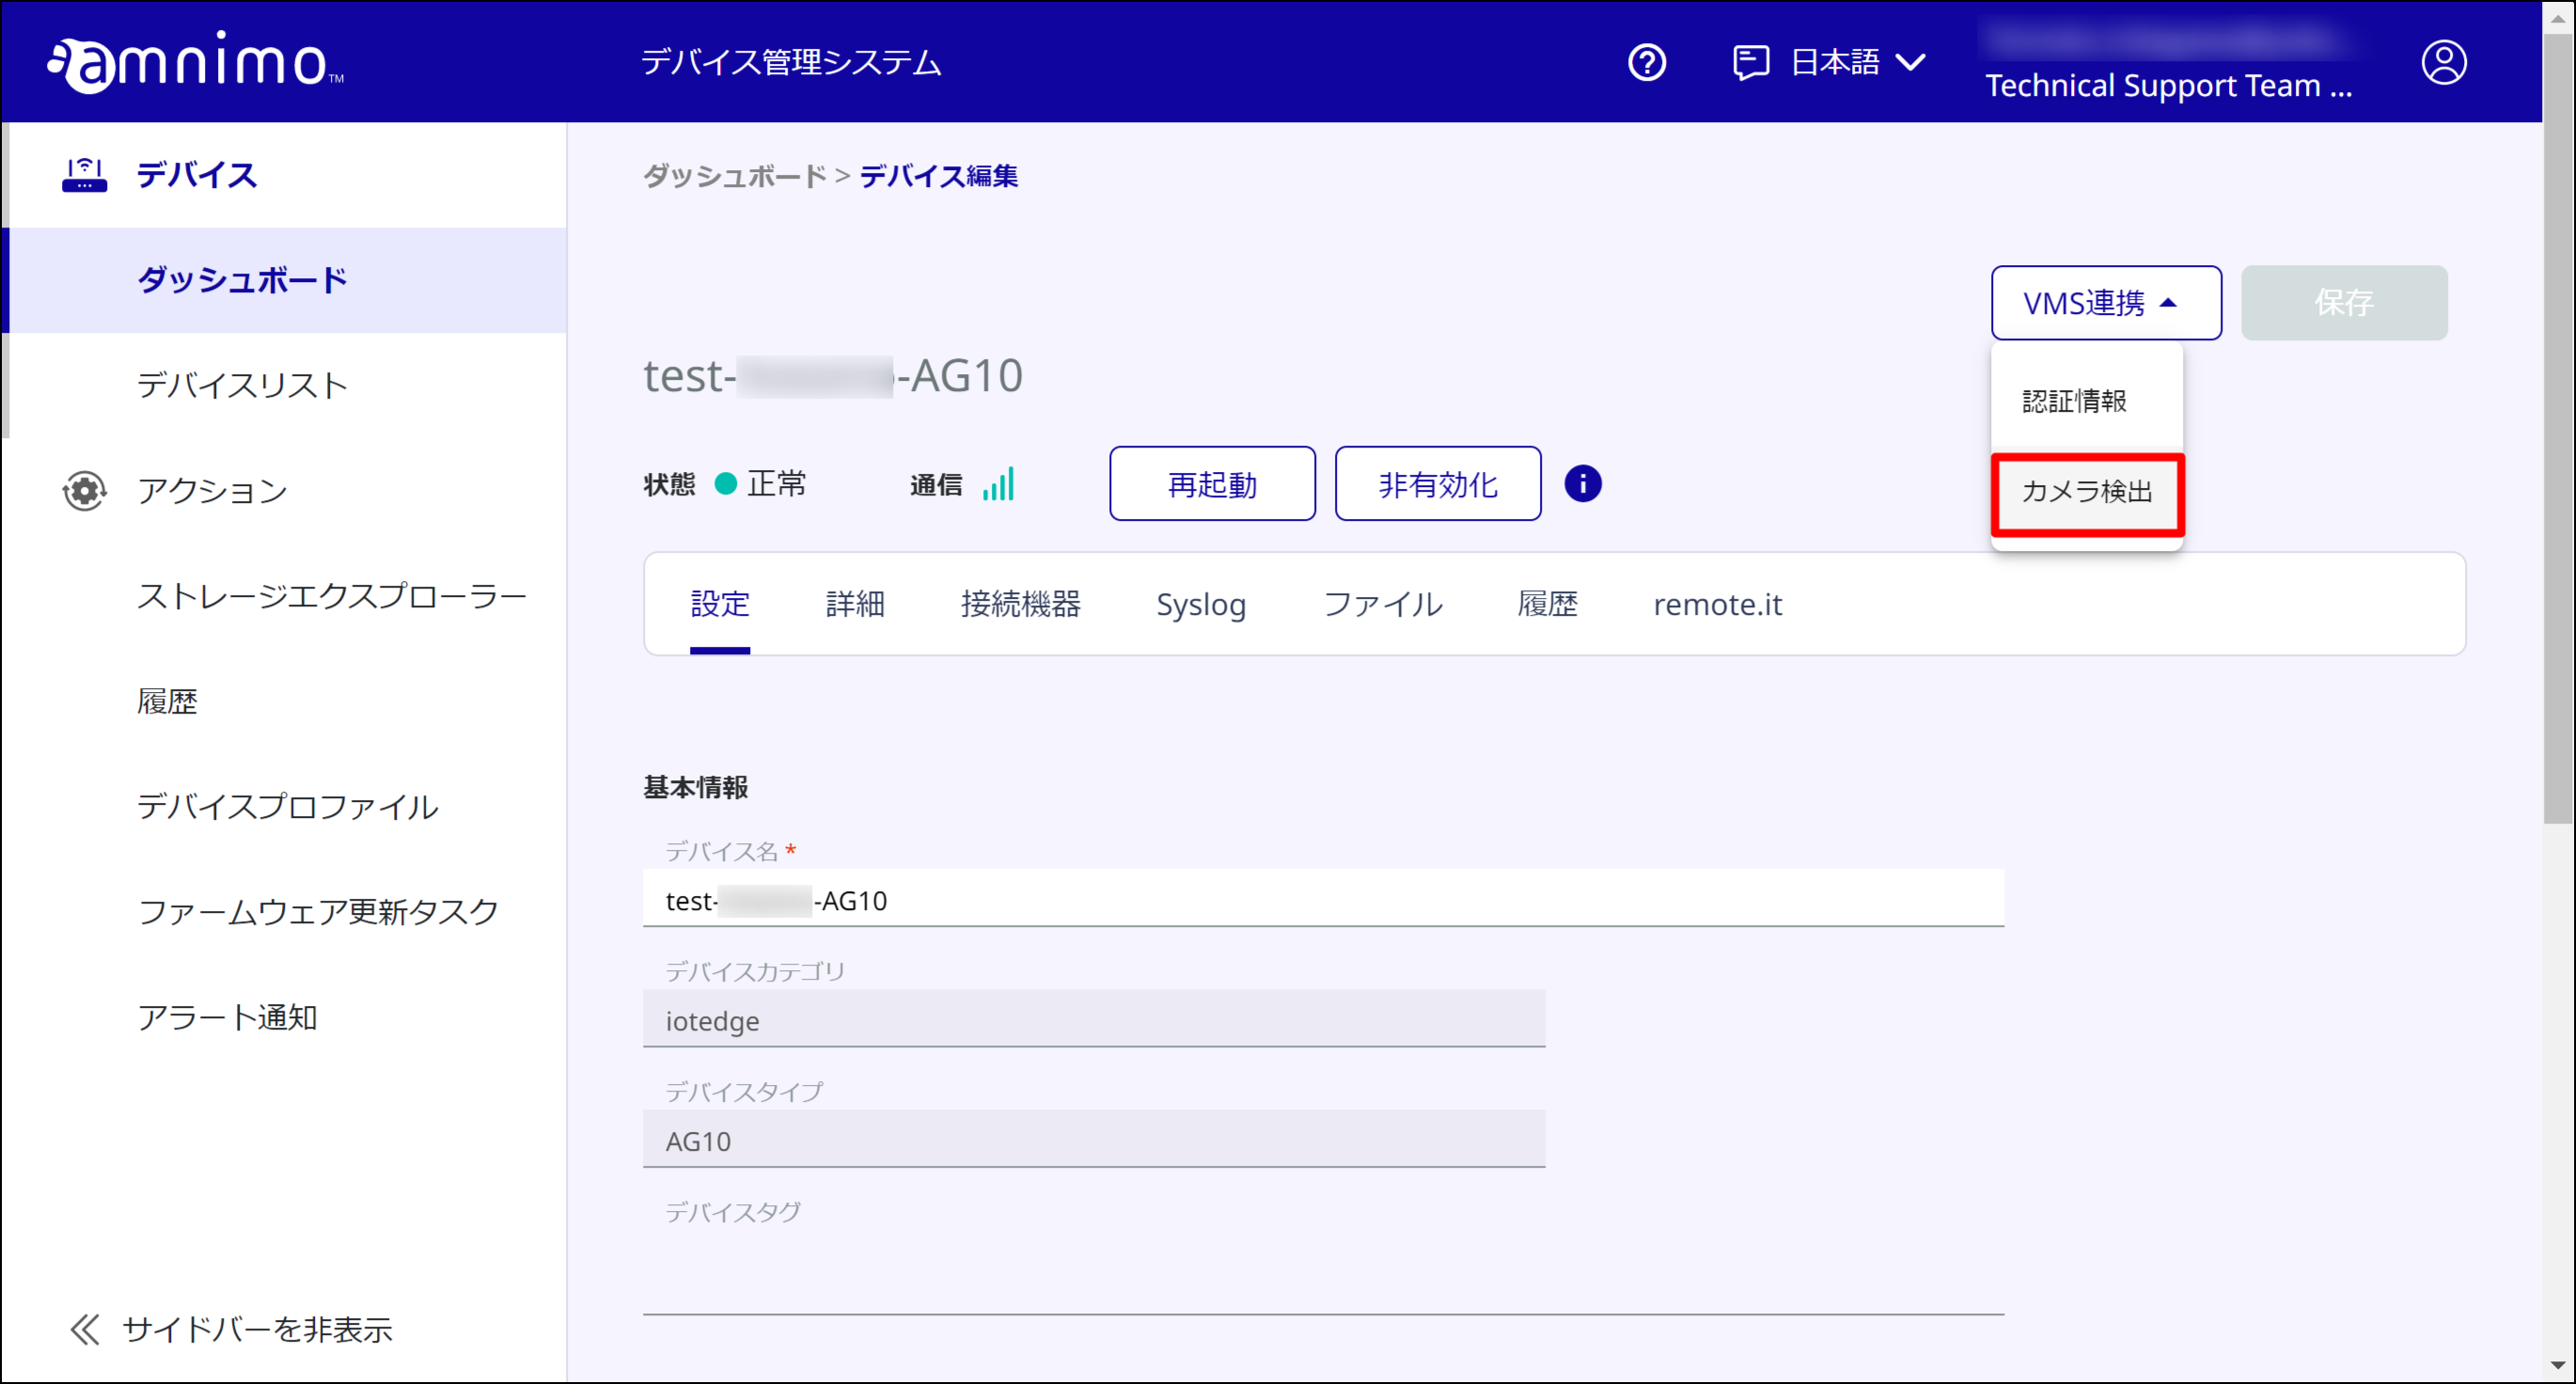The image size is (2576, 1384).
Task: Click the blue info icon beside 非有効化
Action: tap(1582, 484)
